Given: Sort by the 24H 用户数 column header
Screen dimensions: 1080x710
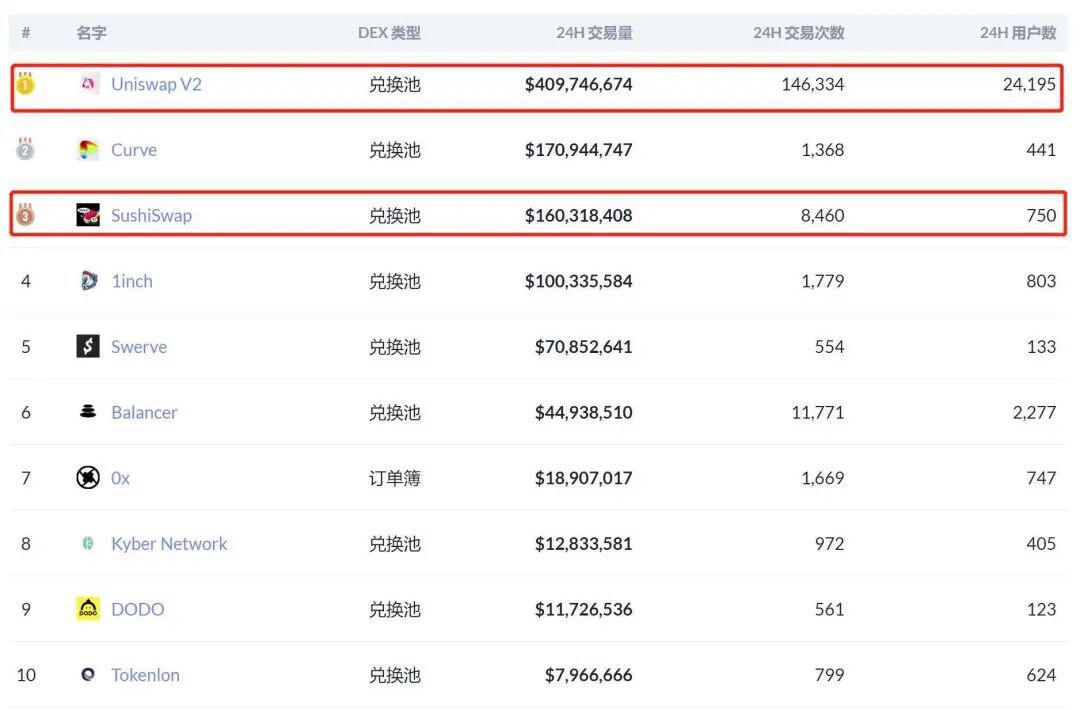Looking at the screenshot, I should tap(1018, 32).
